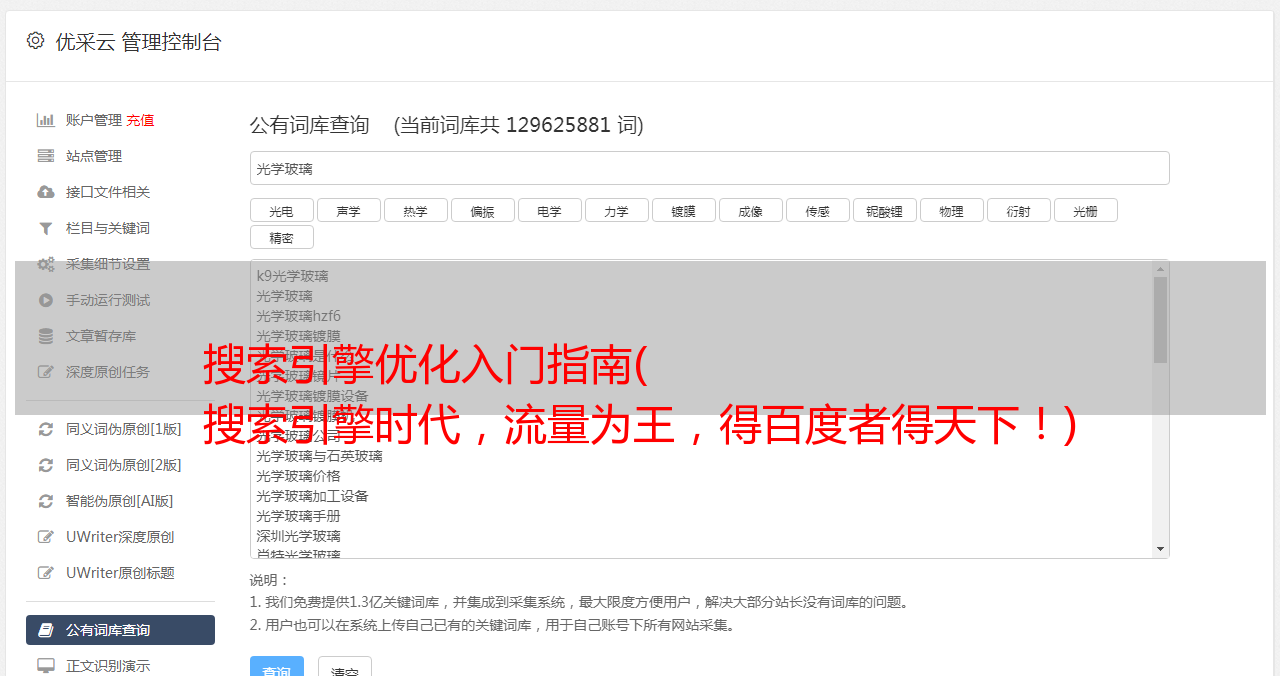1280x676 pixels.
Task: Select k9光学玻璃 in the results list
Action: pyautogui.click(x=292, y=276)
